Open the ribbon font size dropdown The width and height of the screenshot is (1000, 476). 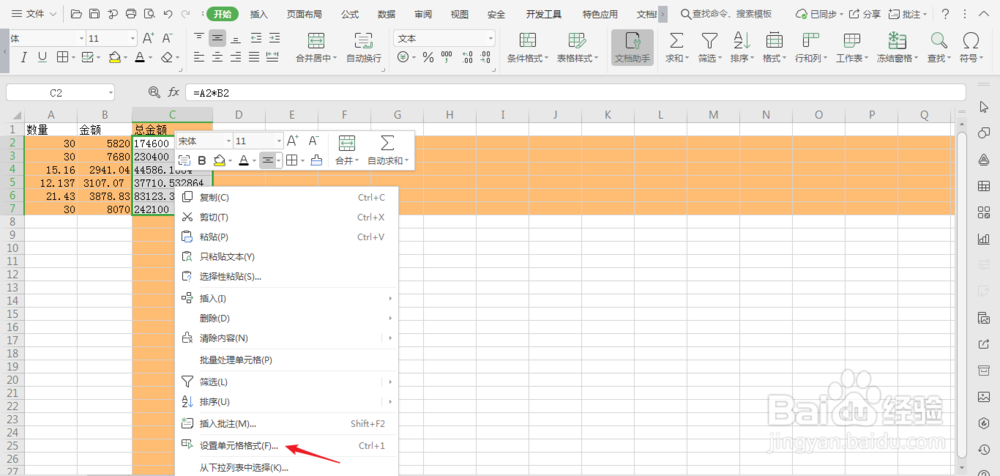coord(133,39)
